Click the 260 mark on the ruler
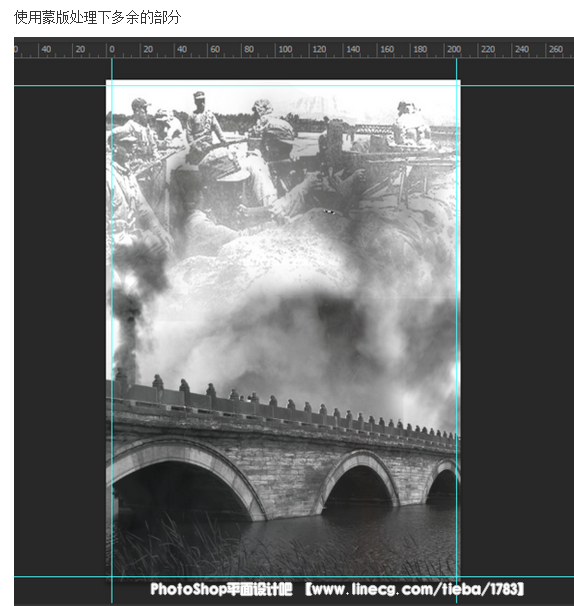 pyautogui.click(x=555, y=49)
